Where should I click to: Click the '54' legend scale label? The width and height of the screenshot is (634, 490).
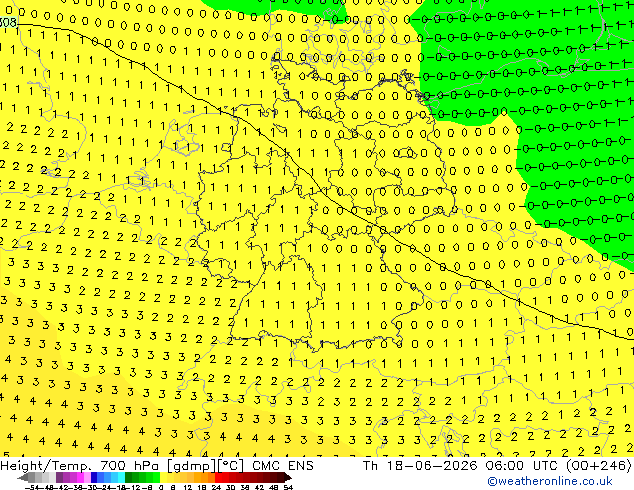tap(287, 487)
